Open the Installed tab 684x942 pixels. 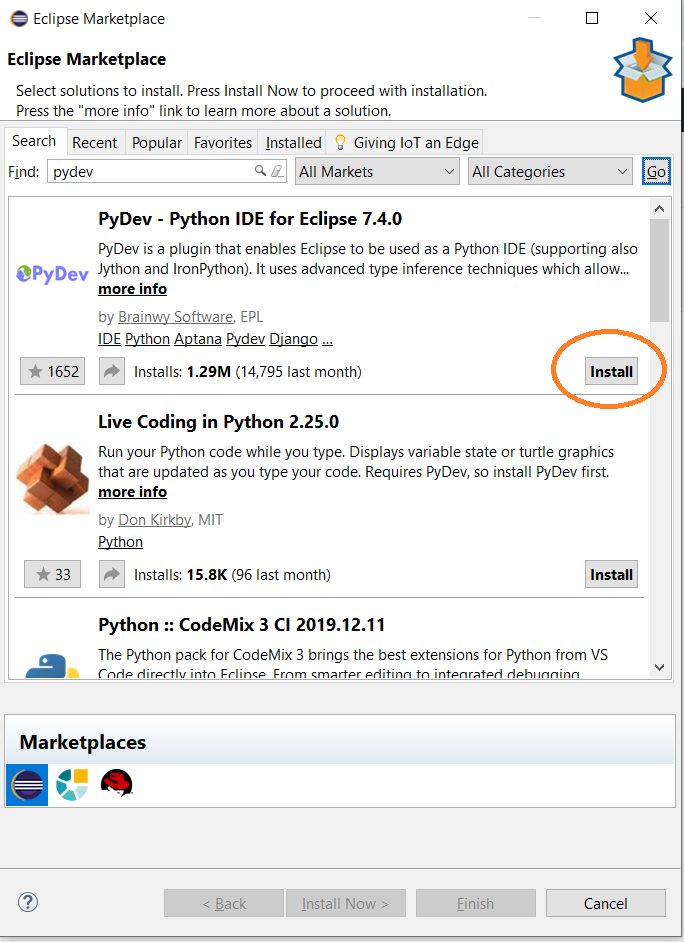coord(293,143)
